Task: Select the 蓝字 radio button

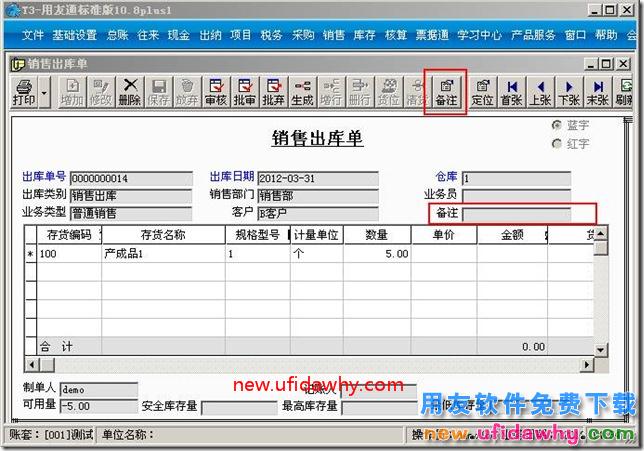Action: point(557,125)
